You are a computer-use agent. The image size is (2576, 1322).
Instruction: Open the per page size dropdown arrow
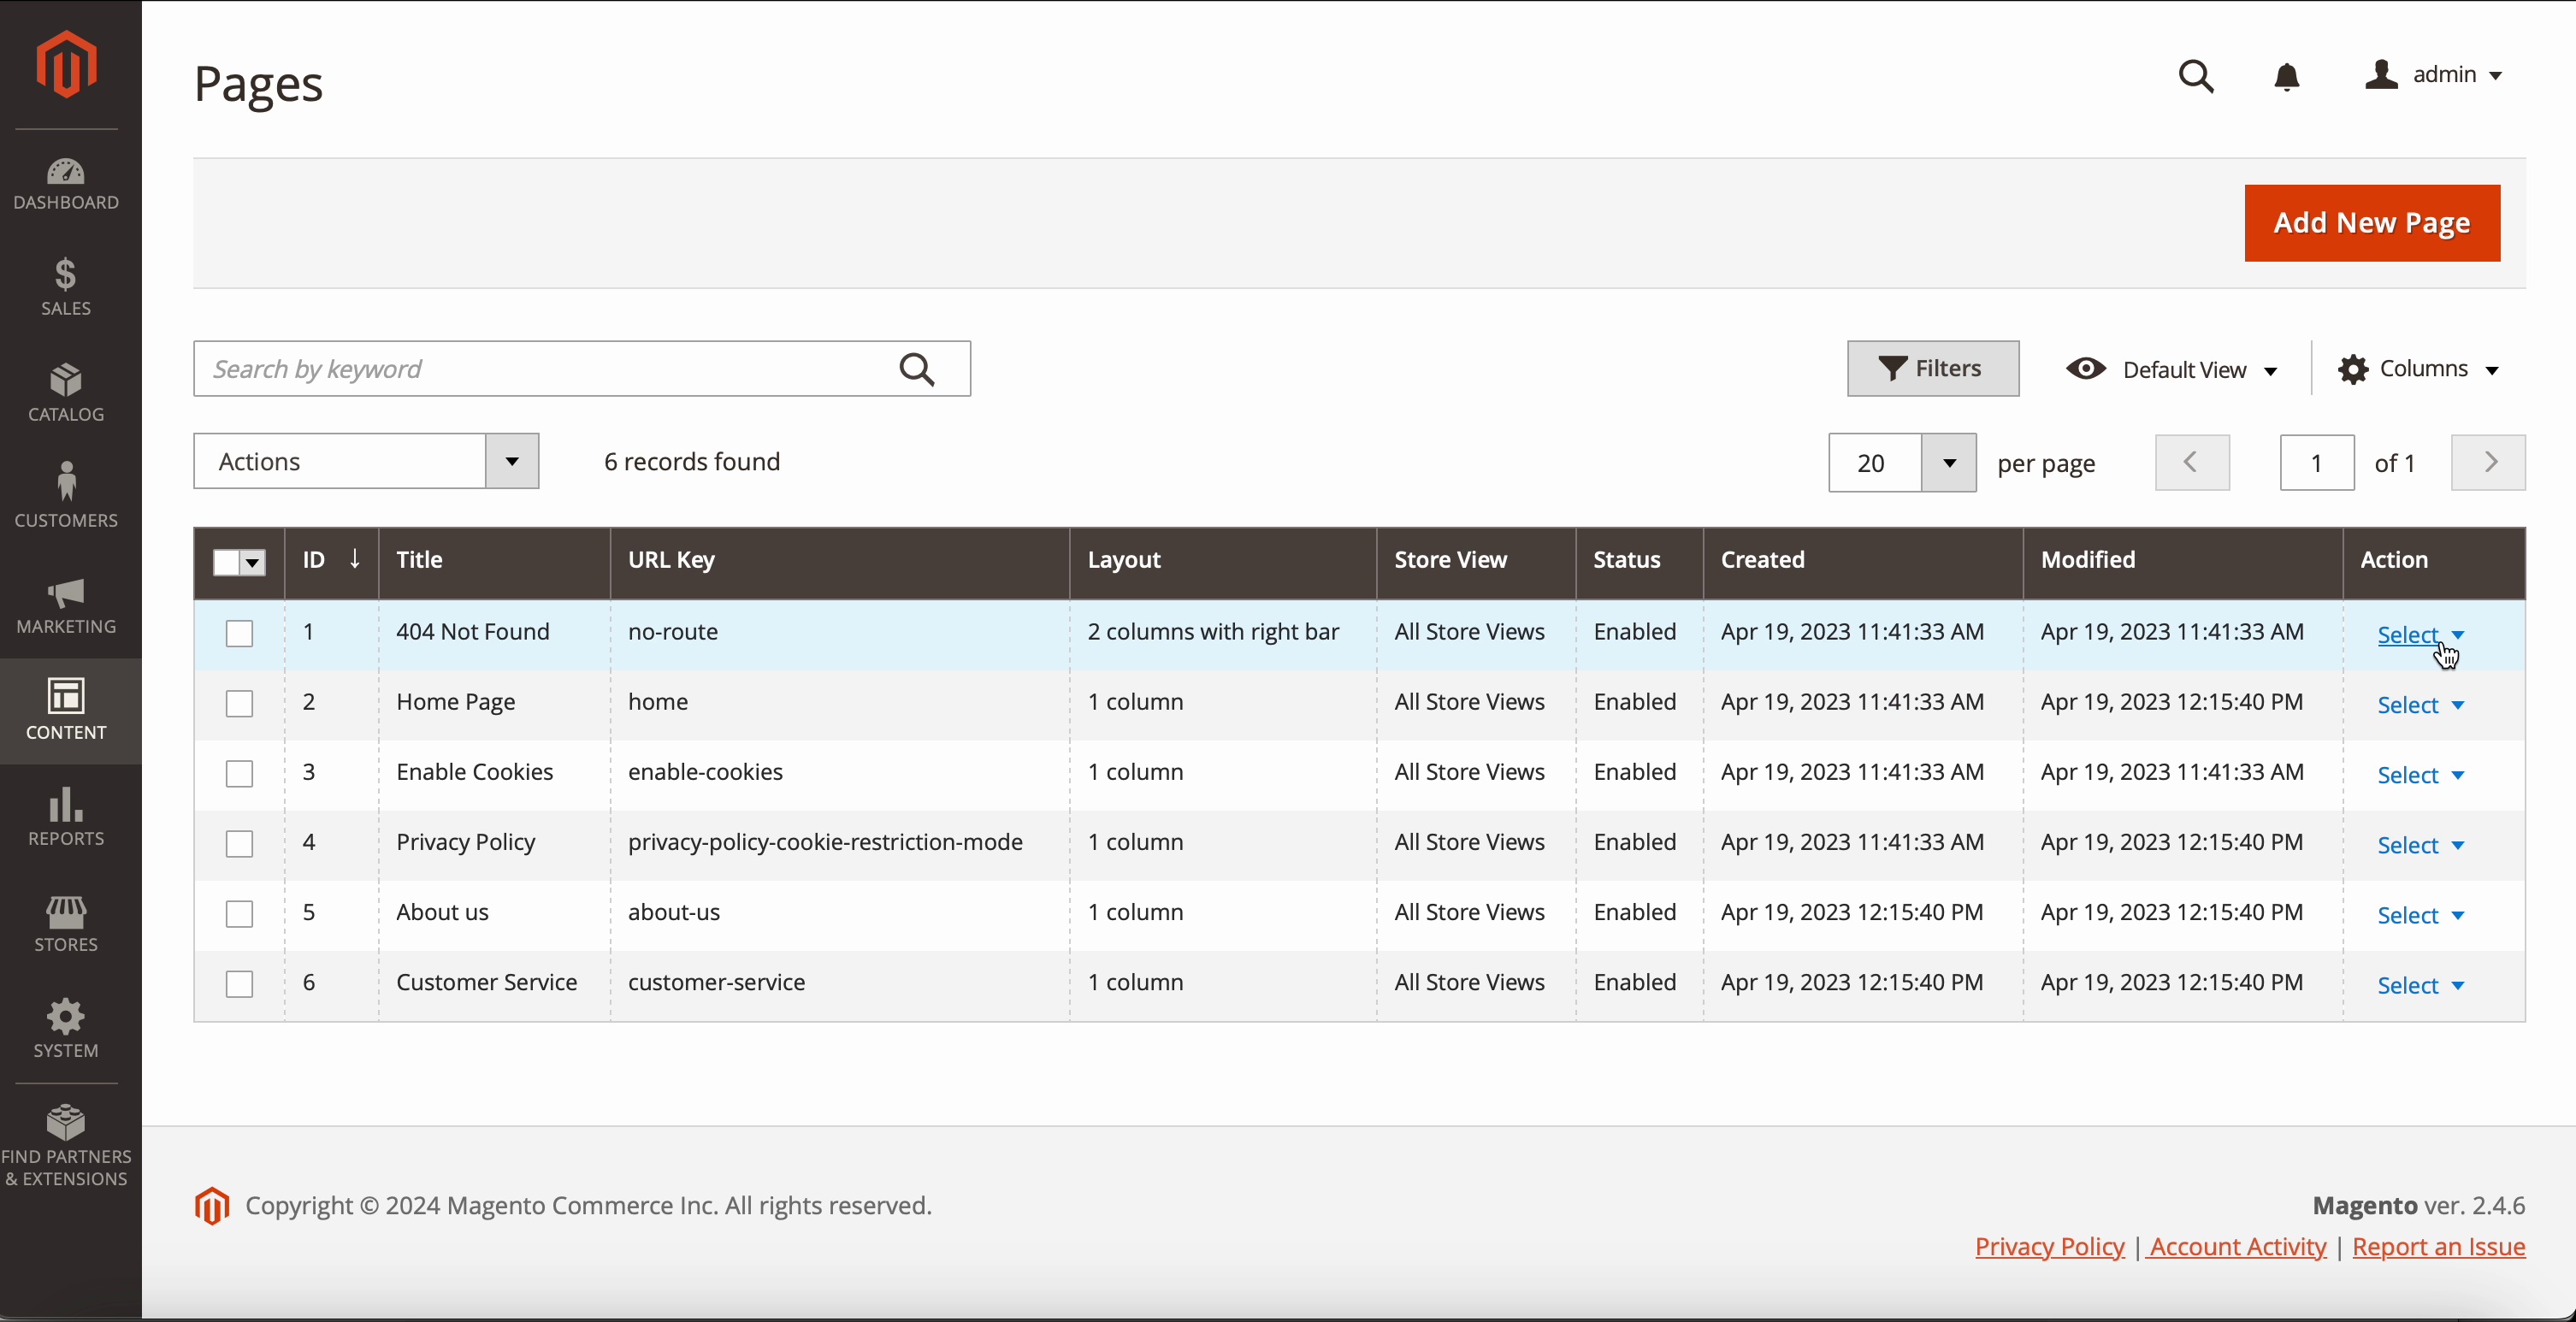1948,463
